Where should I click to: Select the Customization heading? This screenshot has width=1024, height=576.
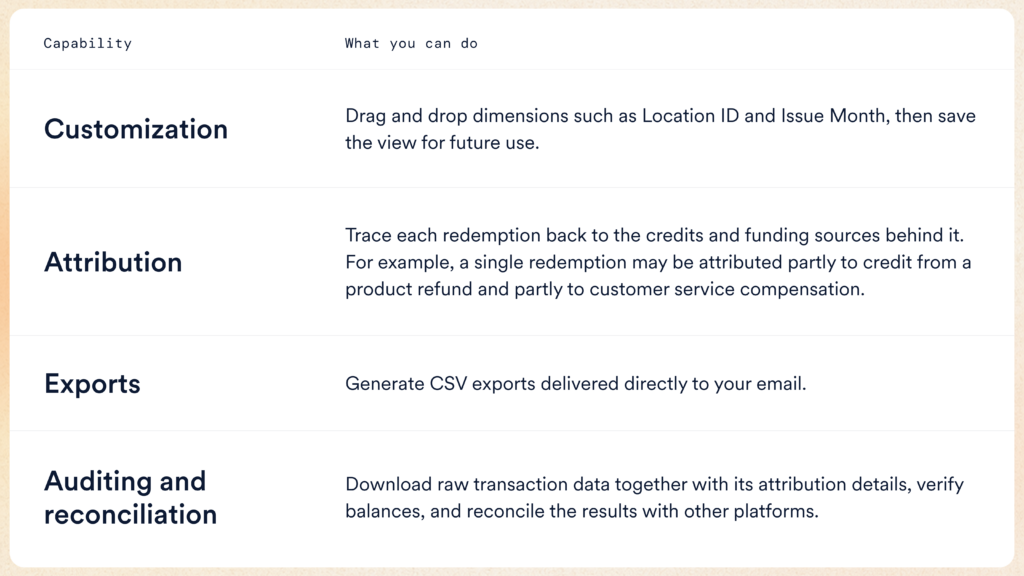pos(136,129)
